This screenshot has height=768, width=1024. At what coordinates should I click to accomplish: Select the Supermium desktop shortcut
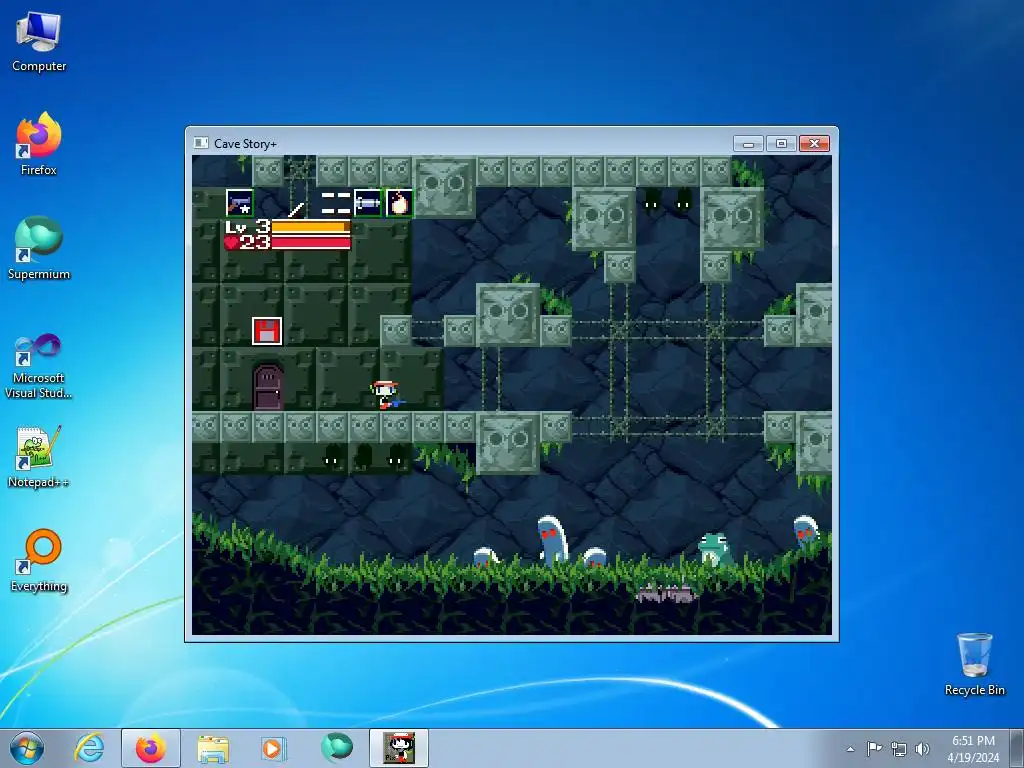(x=39, y=248)
